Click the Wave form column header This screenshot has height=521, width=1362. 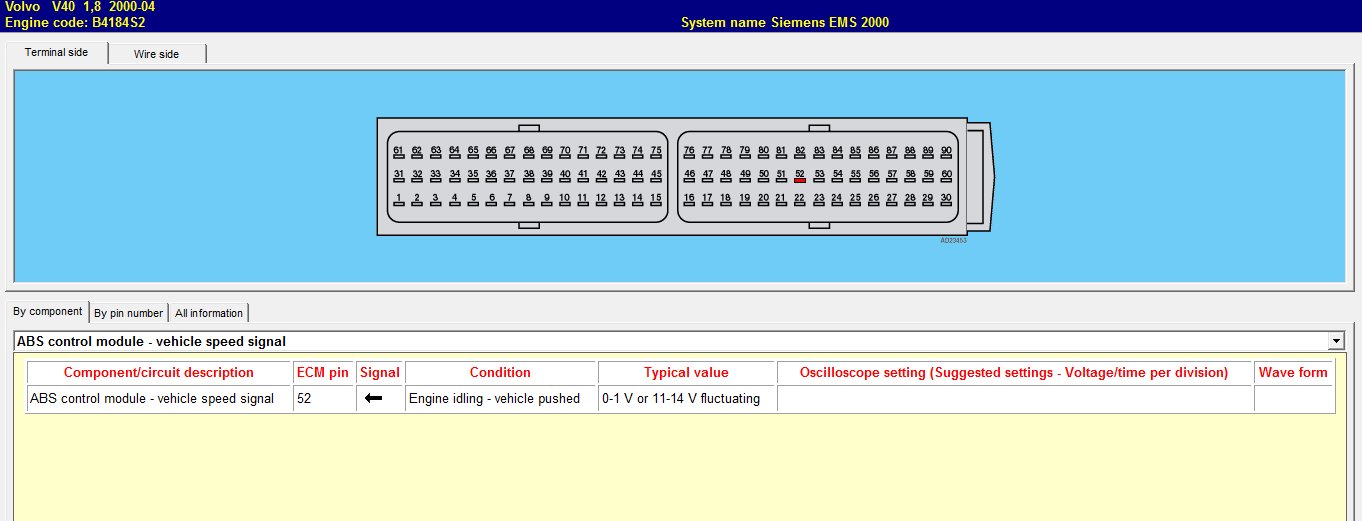[1293, 372]
